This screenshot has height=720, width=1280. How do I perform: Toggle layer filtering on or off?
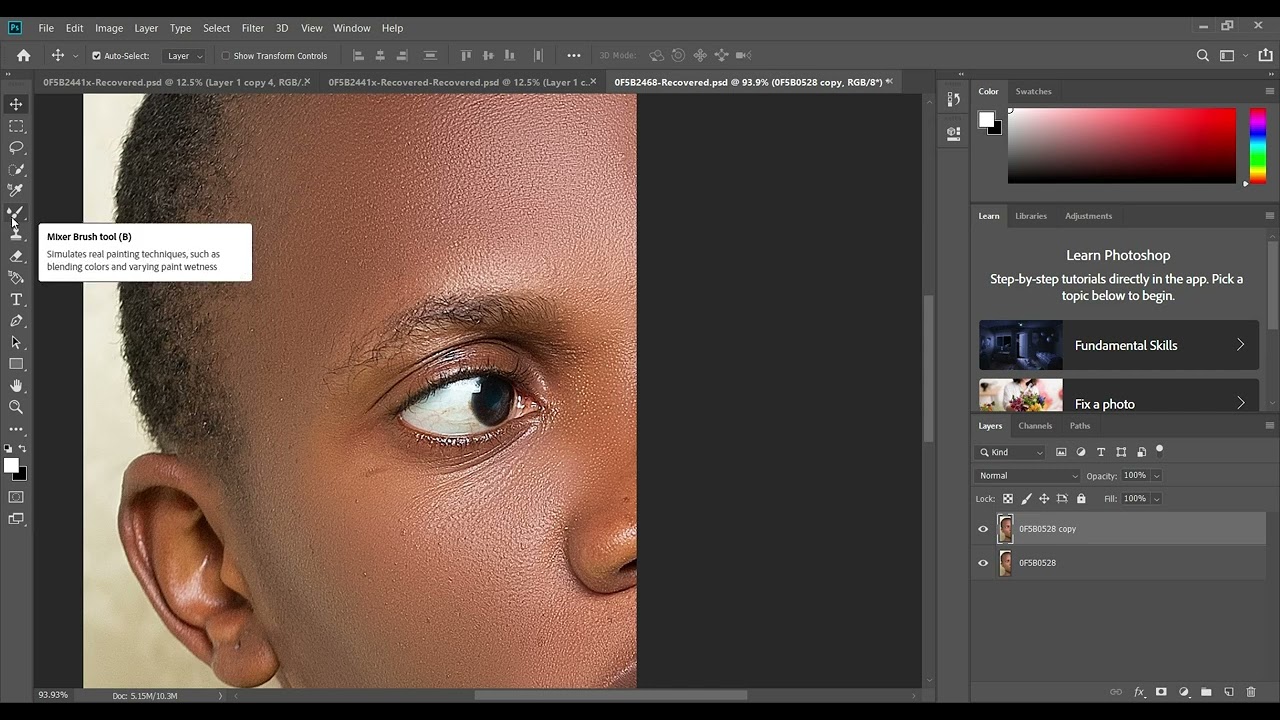pos(1160,450)
